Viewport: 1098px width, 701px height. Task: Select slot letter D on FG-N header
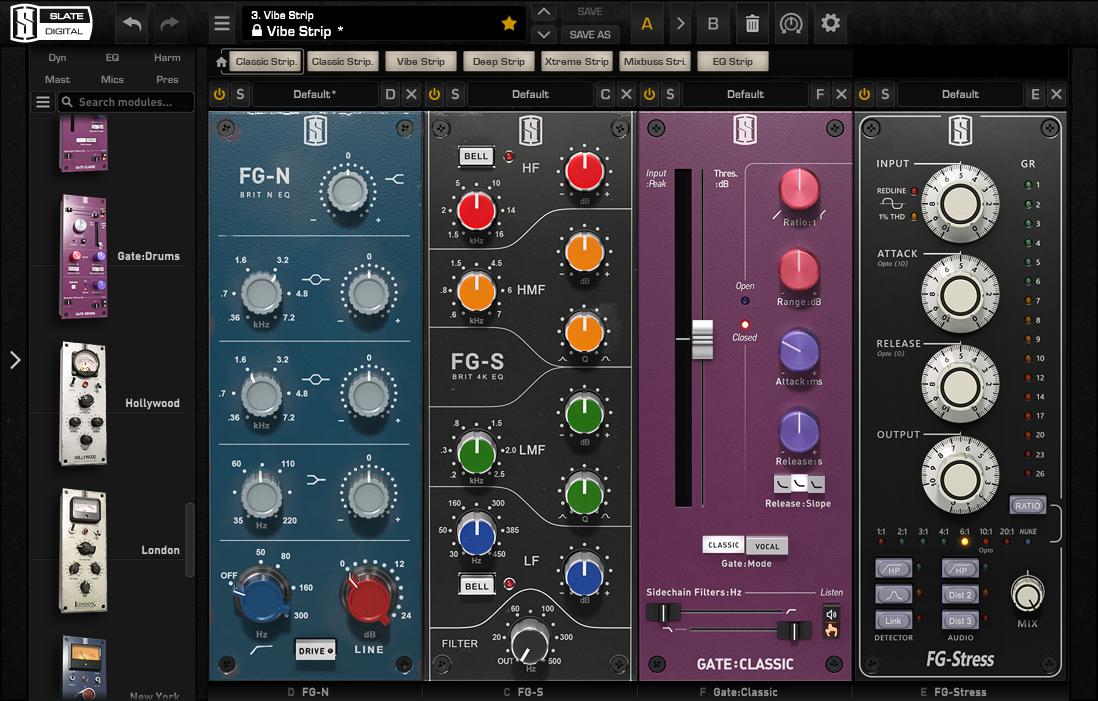pos(390,94)
